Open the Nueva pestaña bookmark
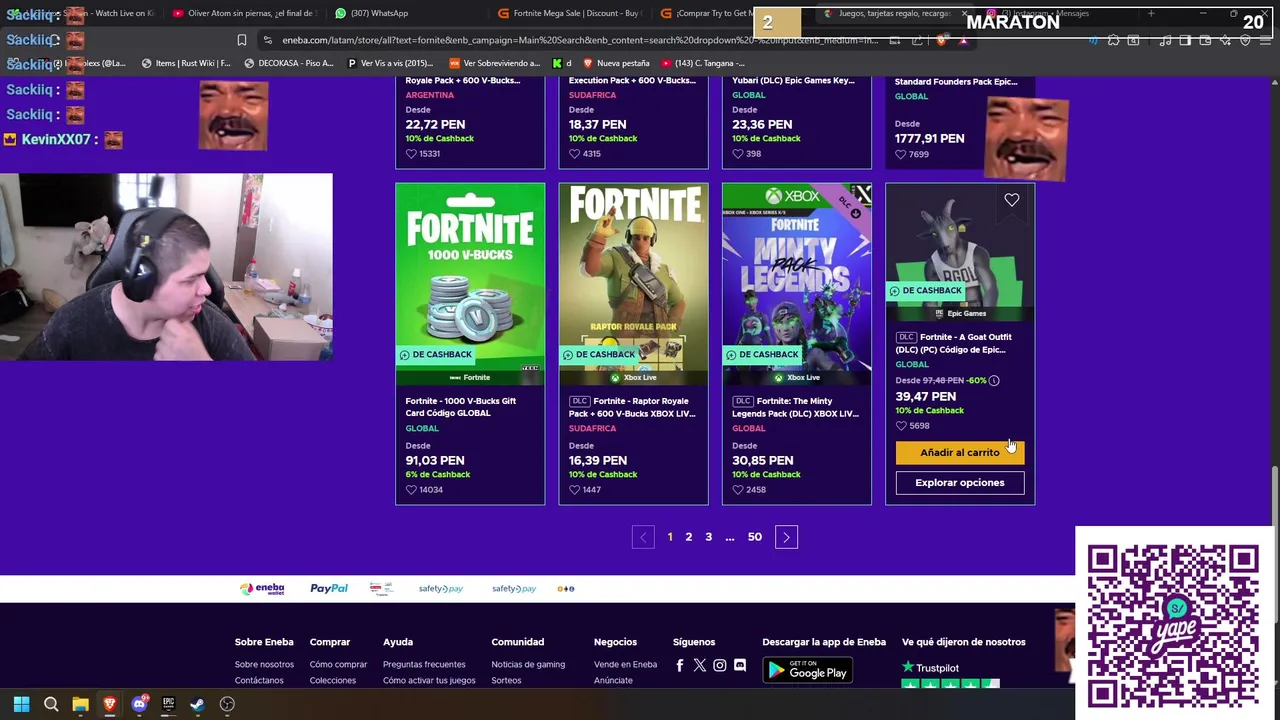 (617, 63)
